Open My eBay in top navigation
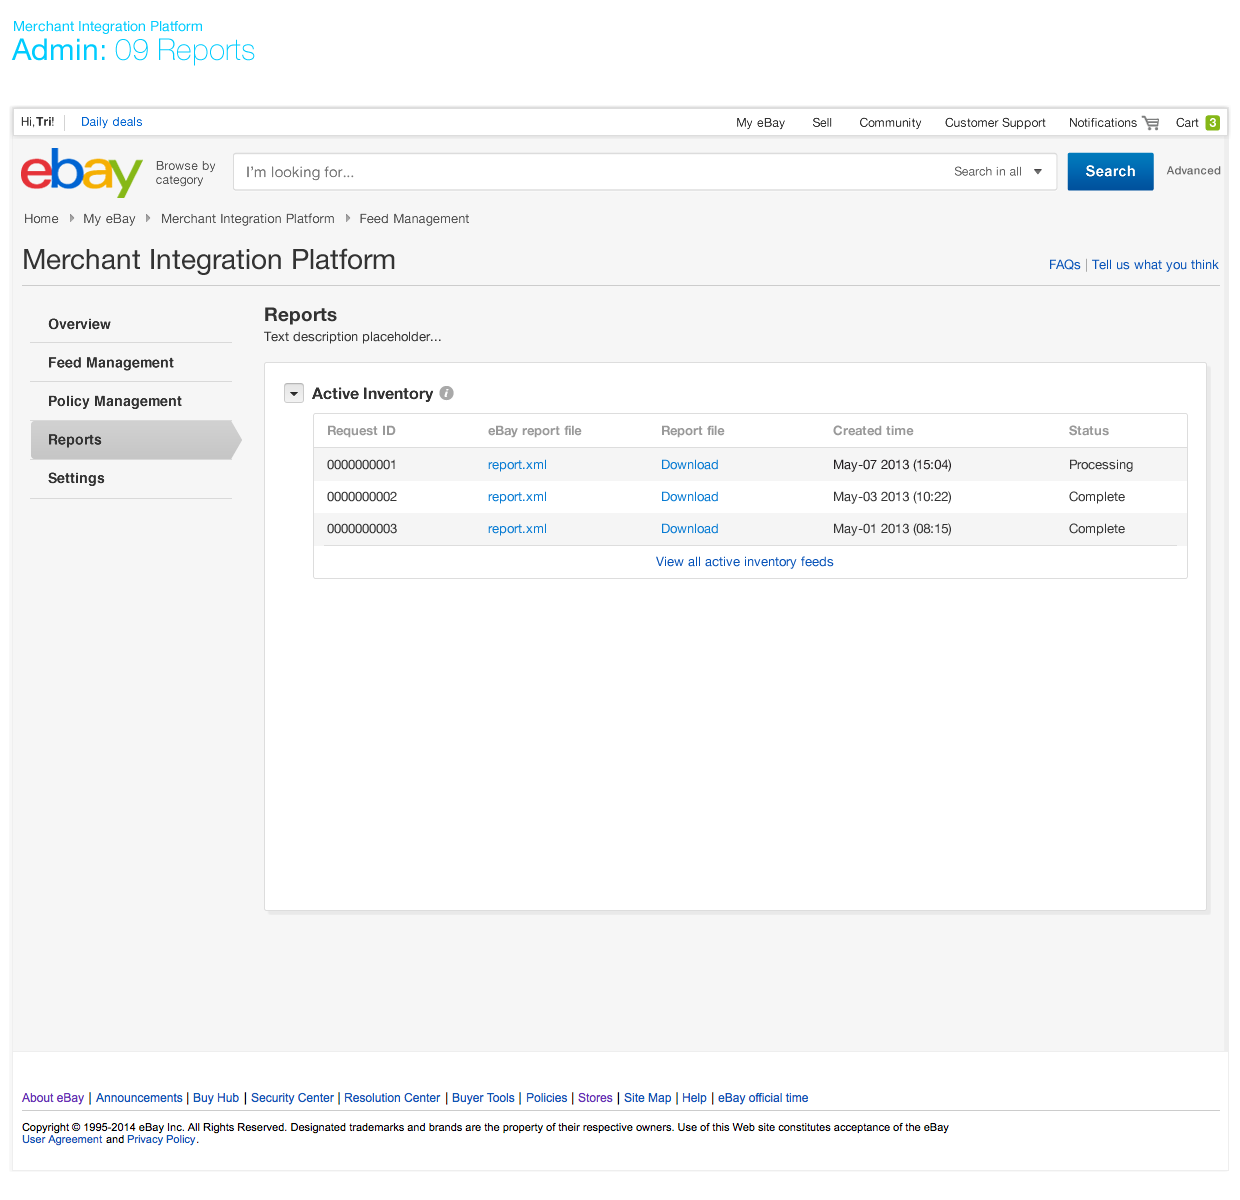 [x=760, y=123]
